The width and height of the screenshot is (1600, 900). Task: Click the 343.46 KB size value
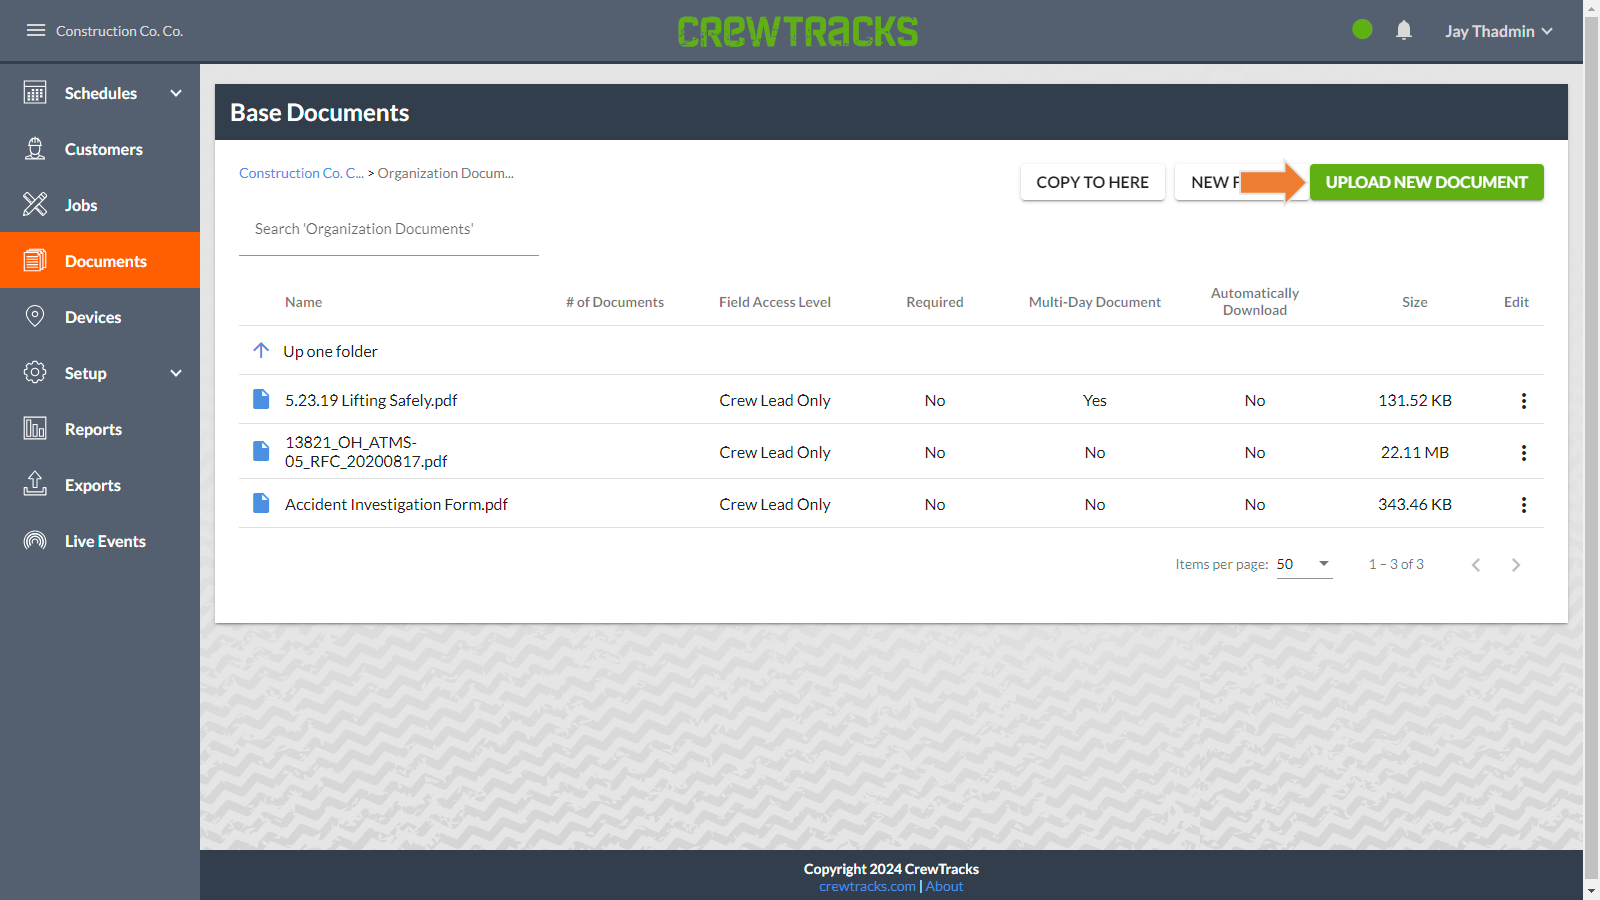(x=1415, y=504)
